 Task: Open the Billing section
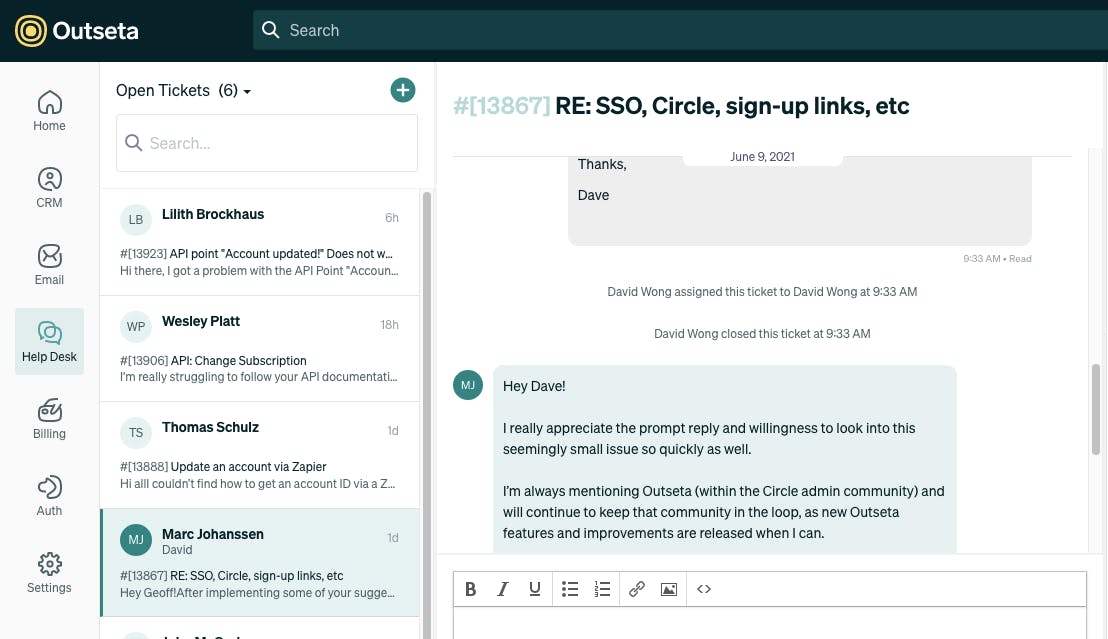point(49,419)
